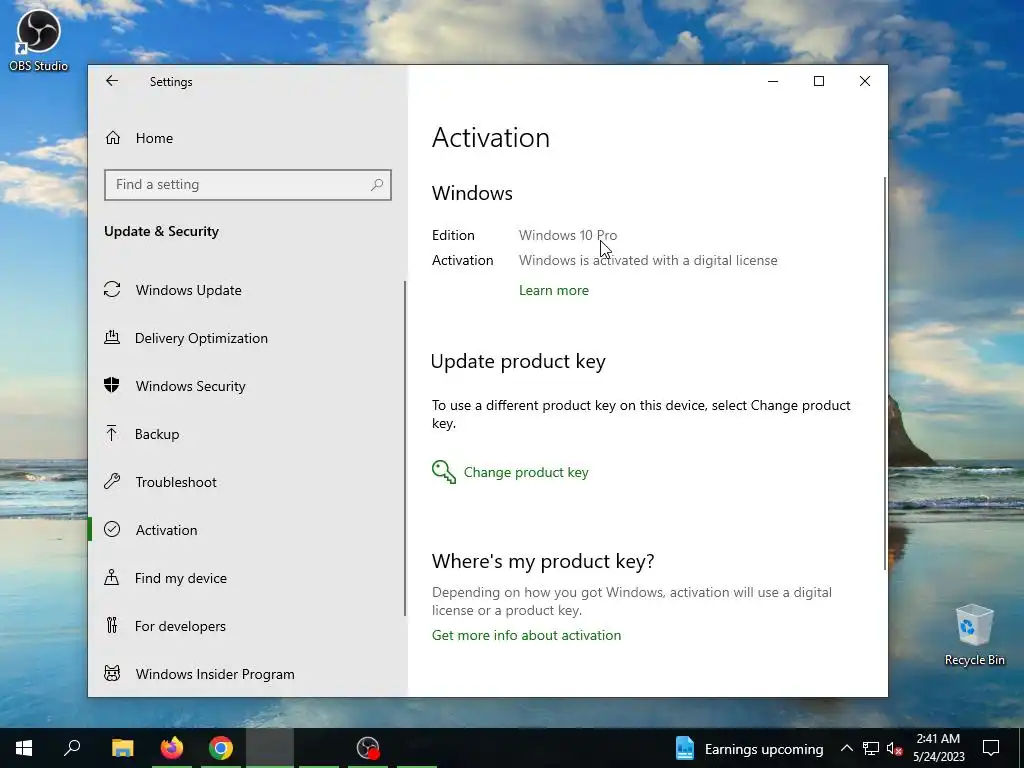The width and height of the screenshot is (1024, 768).
Task: Click the Activation page vertical scrollbar
Action: coord(885,372)
